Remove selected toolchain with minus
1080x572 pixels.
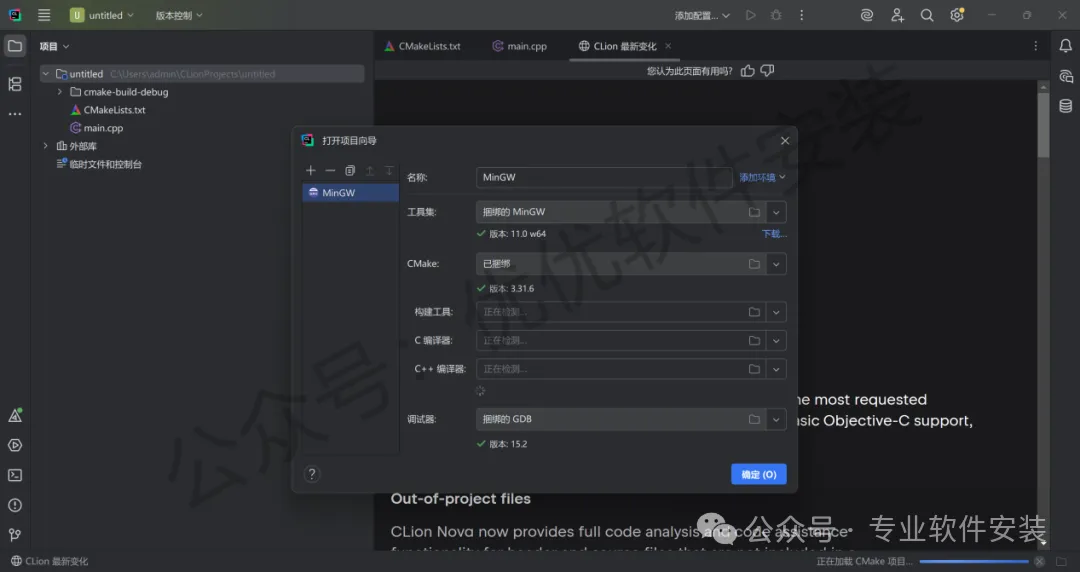[x=331, y=170]
